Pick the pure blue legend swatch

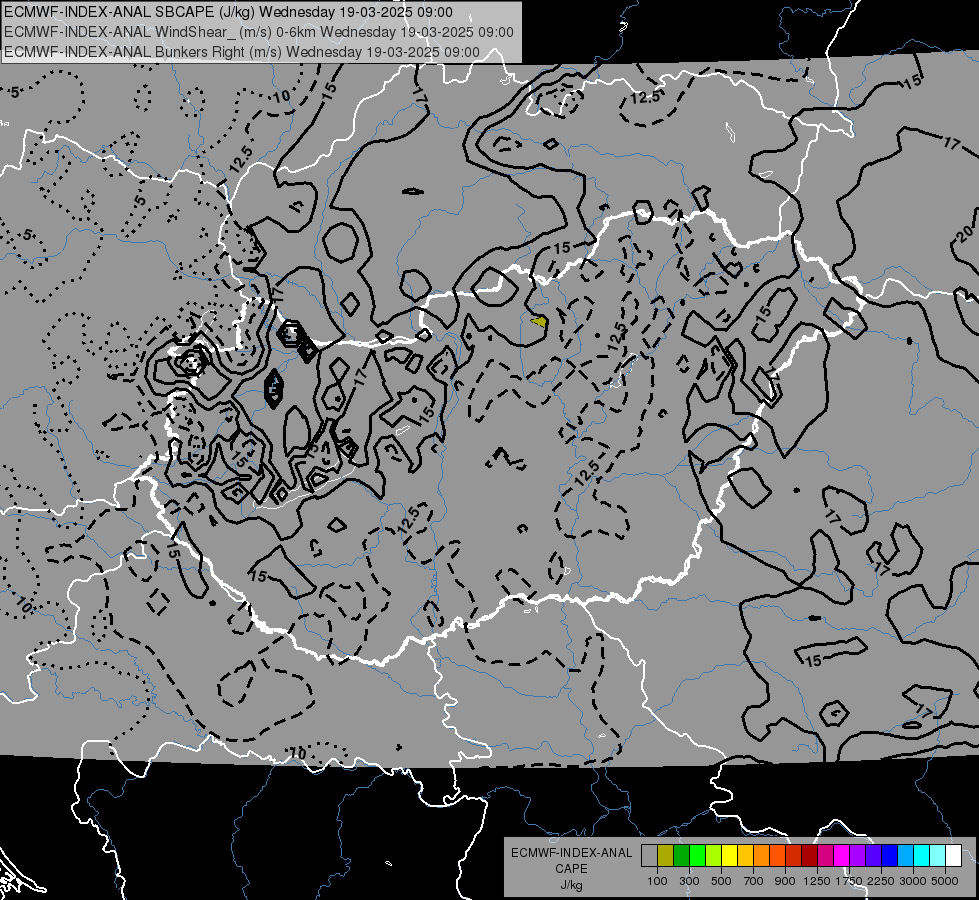pyautogui.click(x=889, y=856)
